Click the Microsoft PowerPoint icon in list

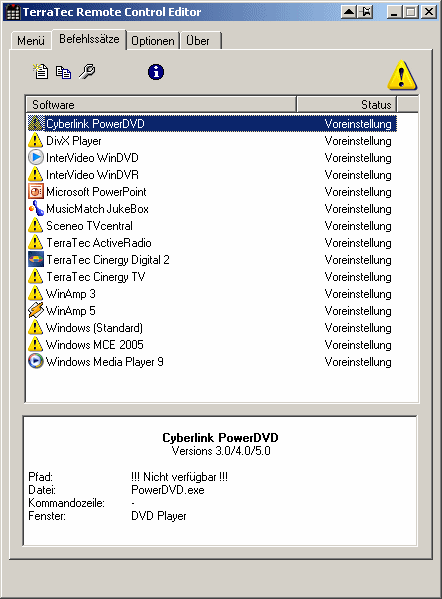point(36,191)
